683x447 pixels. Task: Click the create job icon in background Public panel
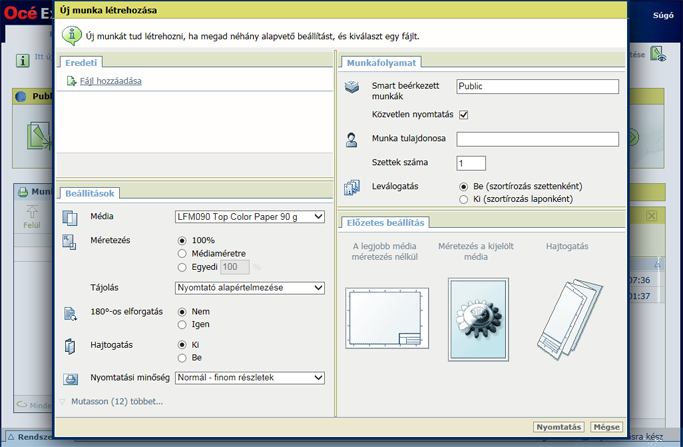39,136
